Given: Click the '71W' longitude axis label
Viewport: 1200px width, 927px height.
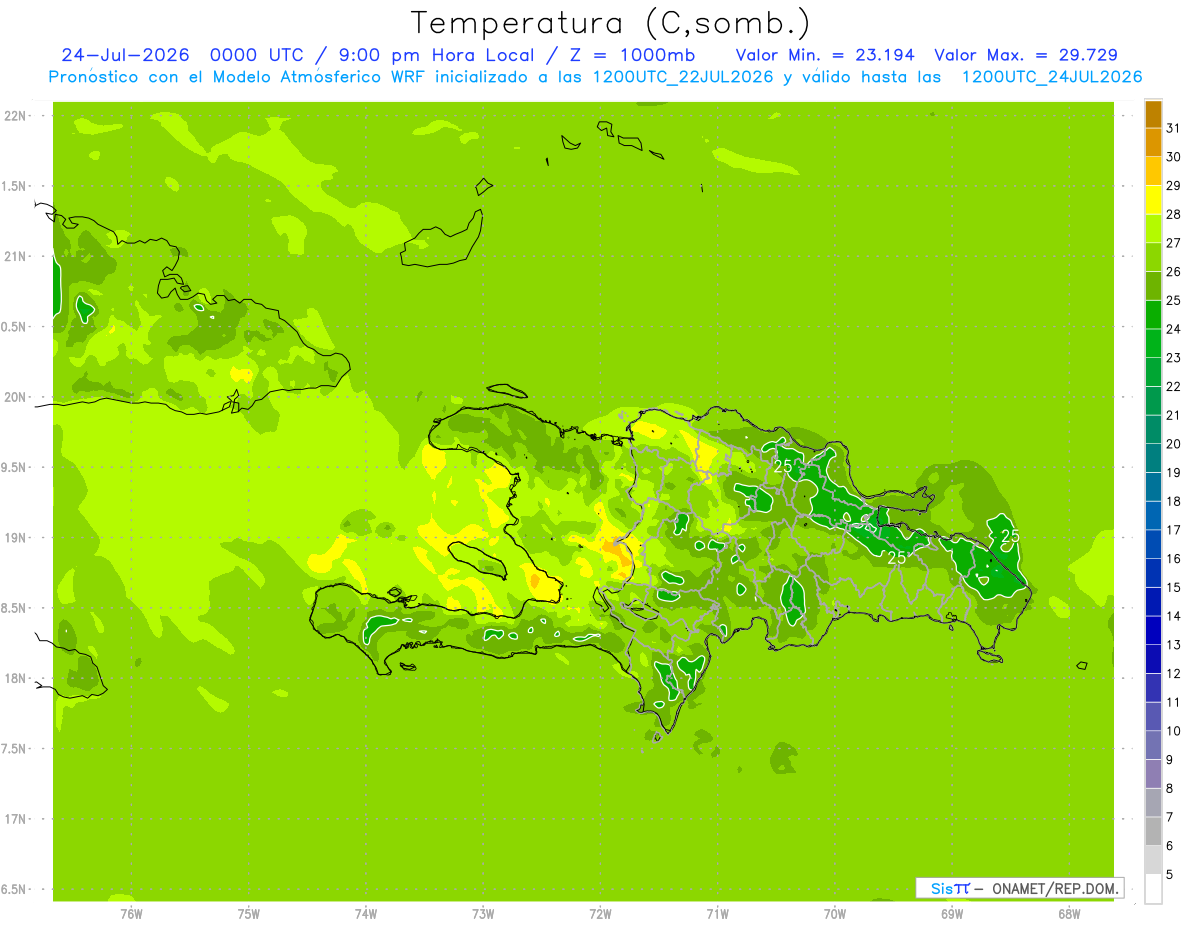Looking at the screenshot, I should click(717, 913).
